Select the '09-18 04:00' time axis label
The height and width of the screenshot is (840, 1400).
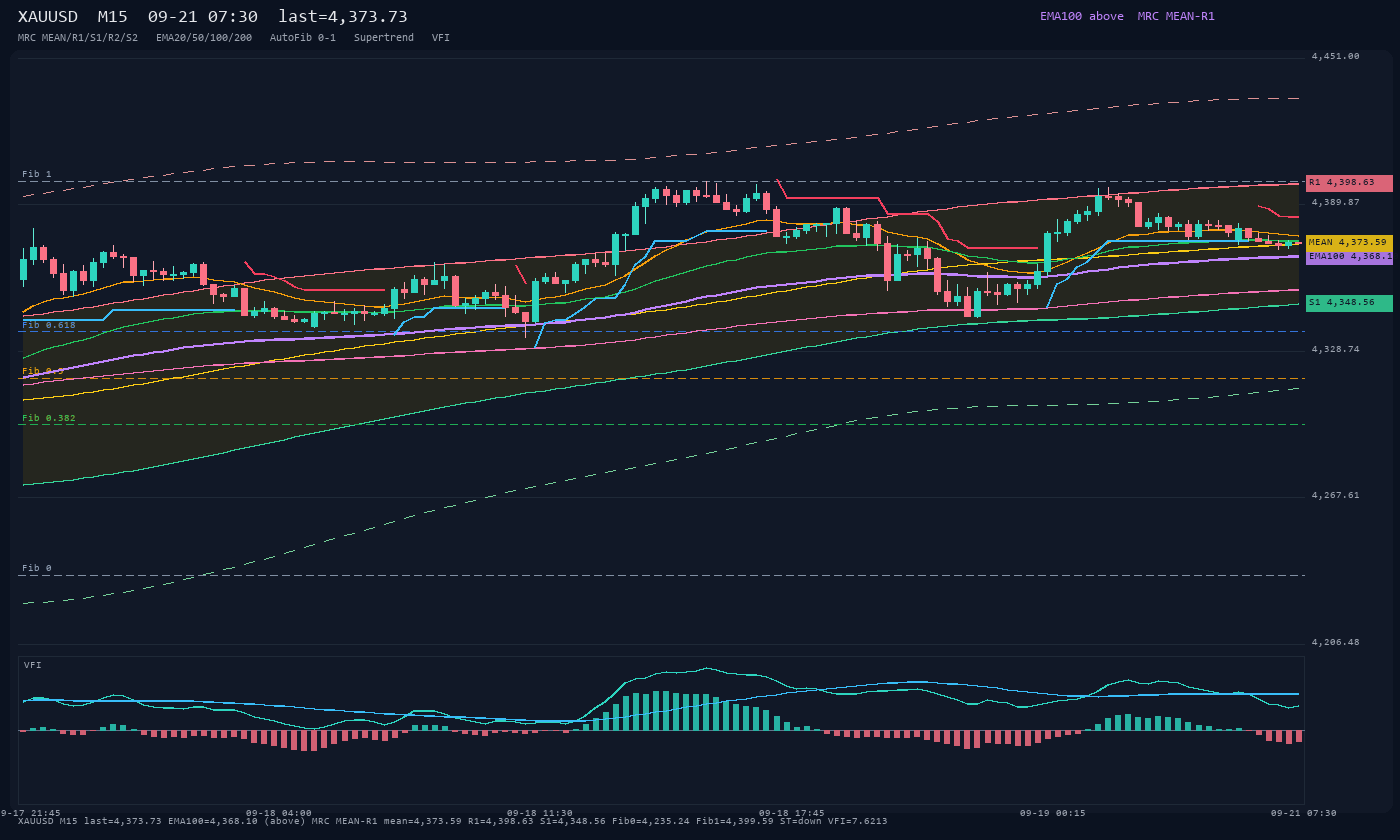tap(279, 814)
